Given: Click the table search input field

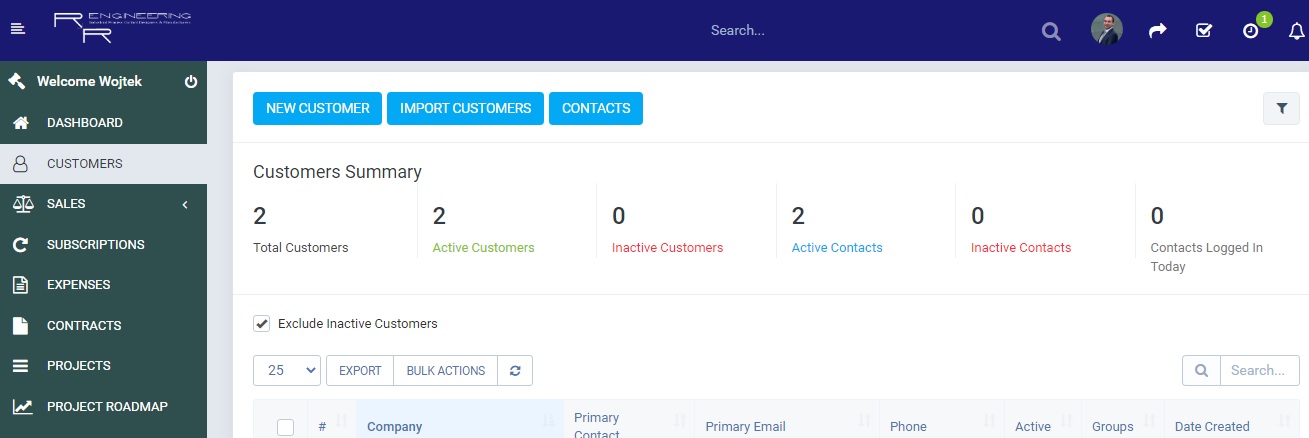Looking at the screenshot, I should point(1258,370).
